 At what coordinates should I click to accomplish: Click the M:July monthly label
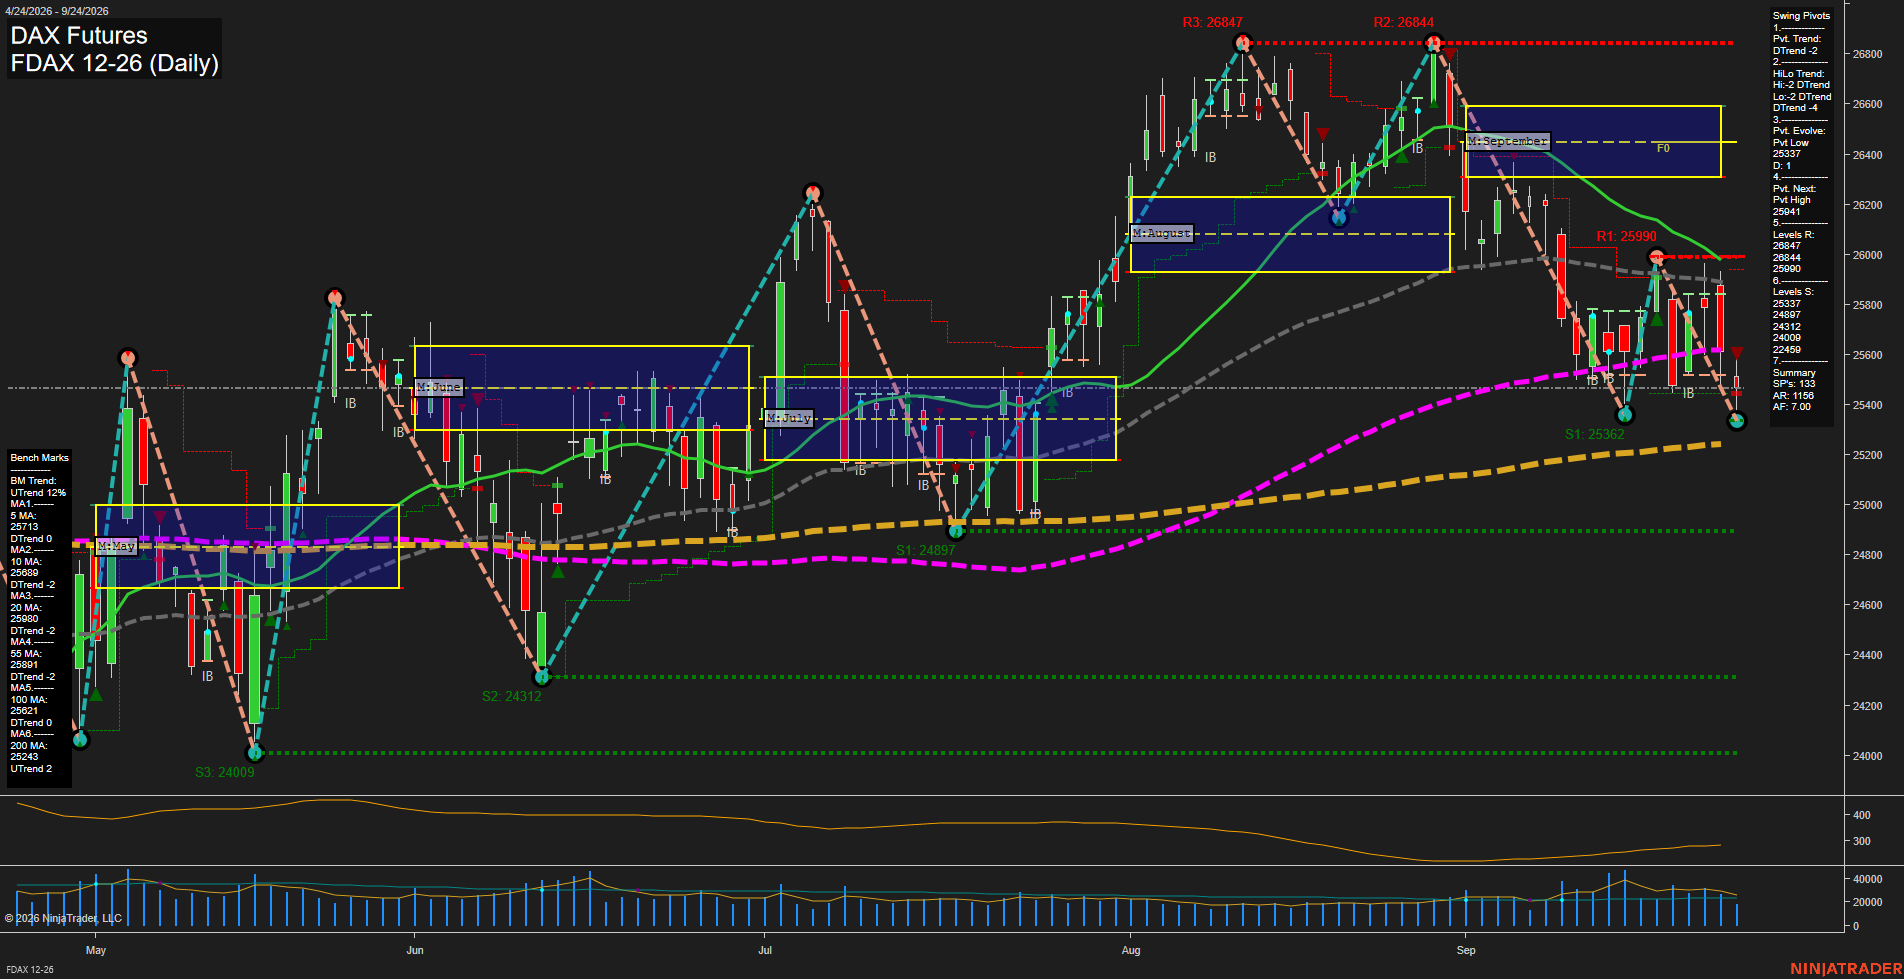coord(789,418)
